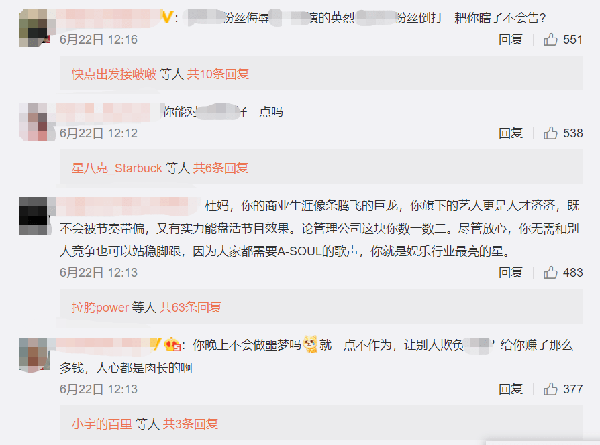This screenshot has width=600, height=445.
Task: Expand the 共63条回复 reply thread
Action: click(x=190, y=307)
